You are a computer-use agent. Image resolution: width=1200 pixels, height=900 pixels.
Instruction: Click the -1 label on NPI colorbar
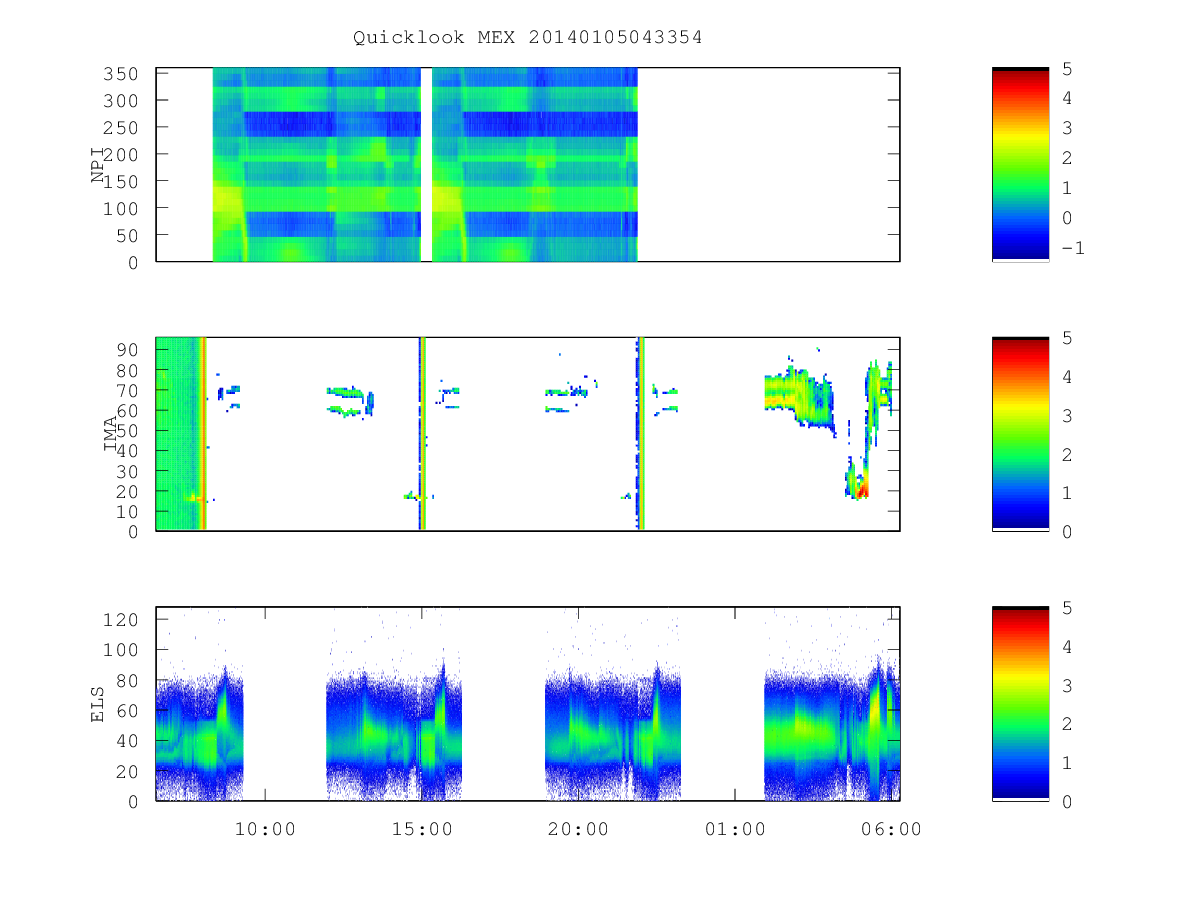(x=1072, y=248)
